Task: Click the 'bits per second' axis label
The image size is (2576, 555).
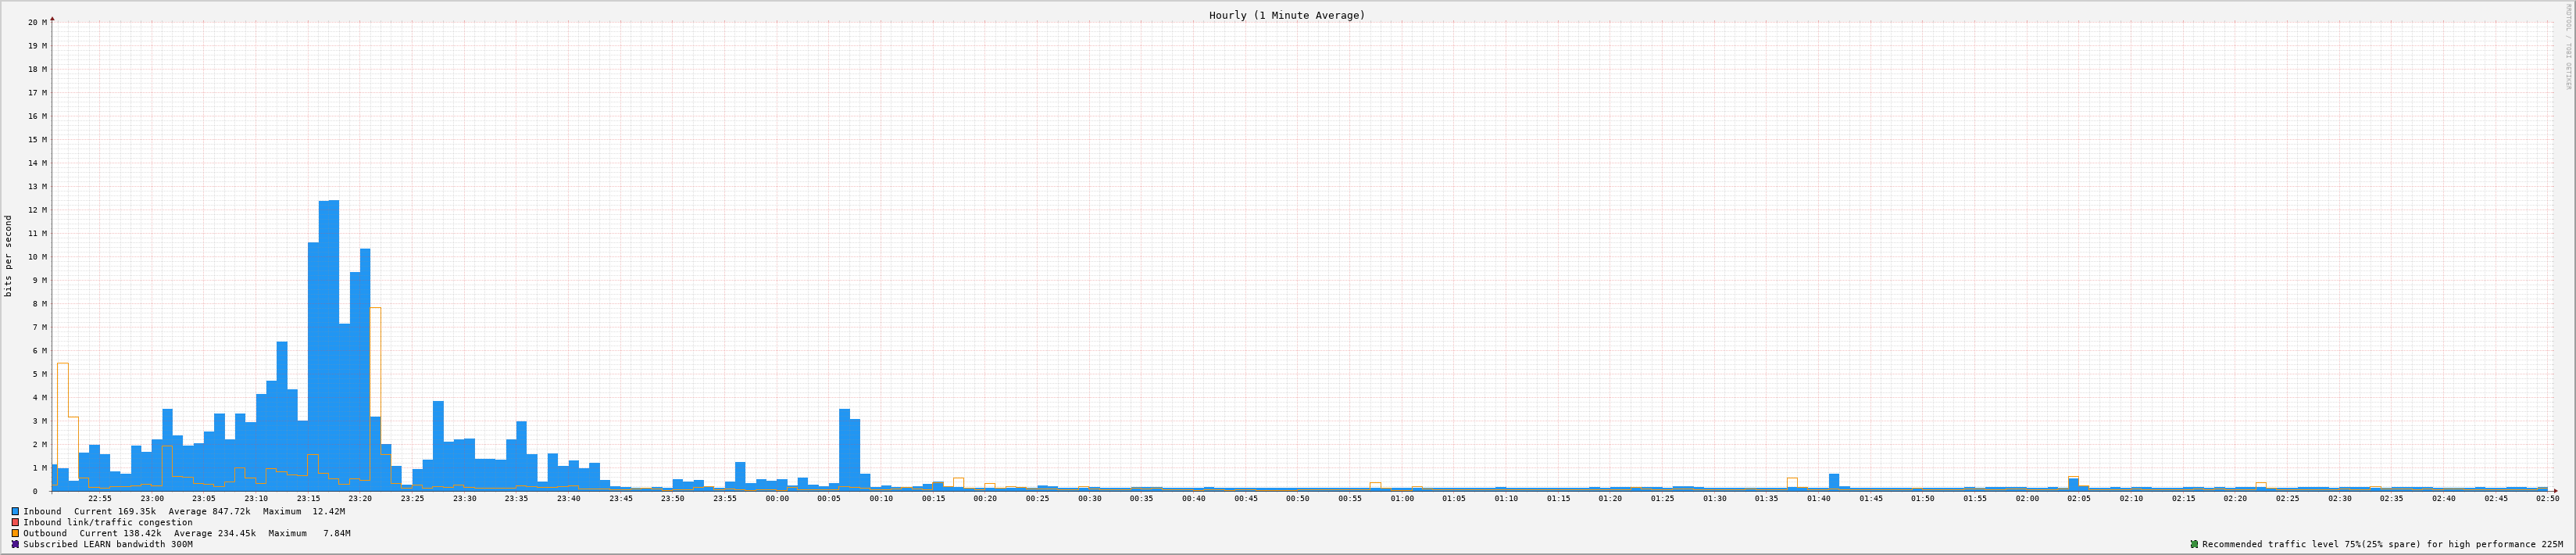Action: tap(9, 256)
